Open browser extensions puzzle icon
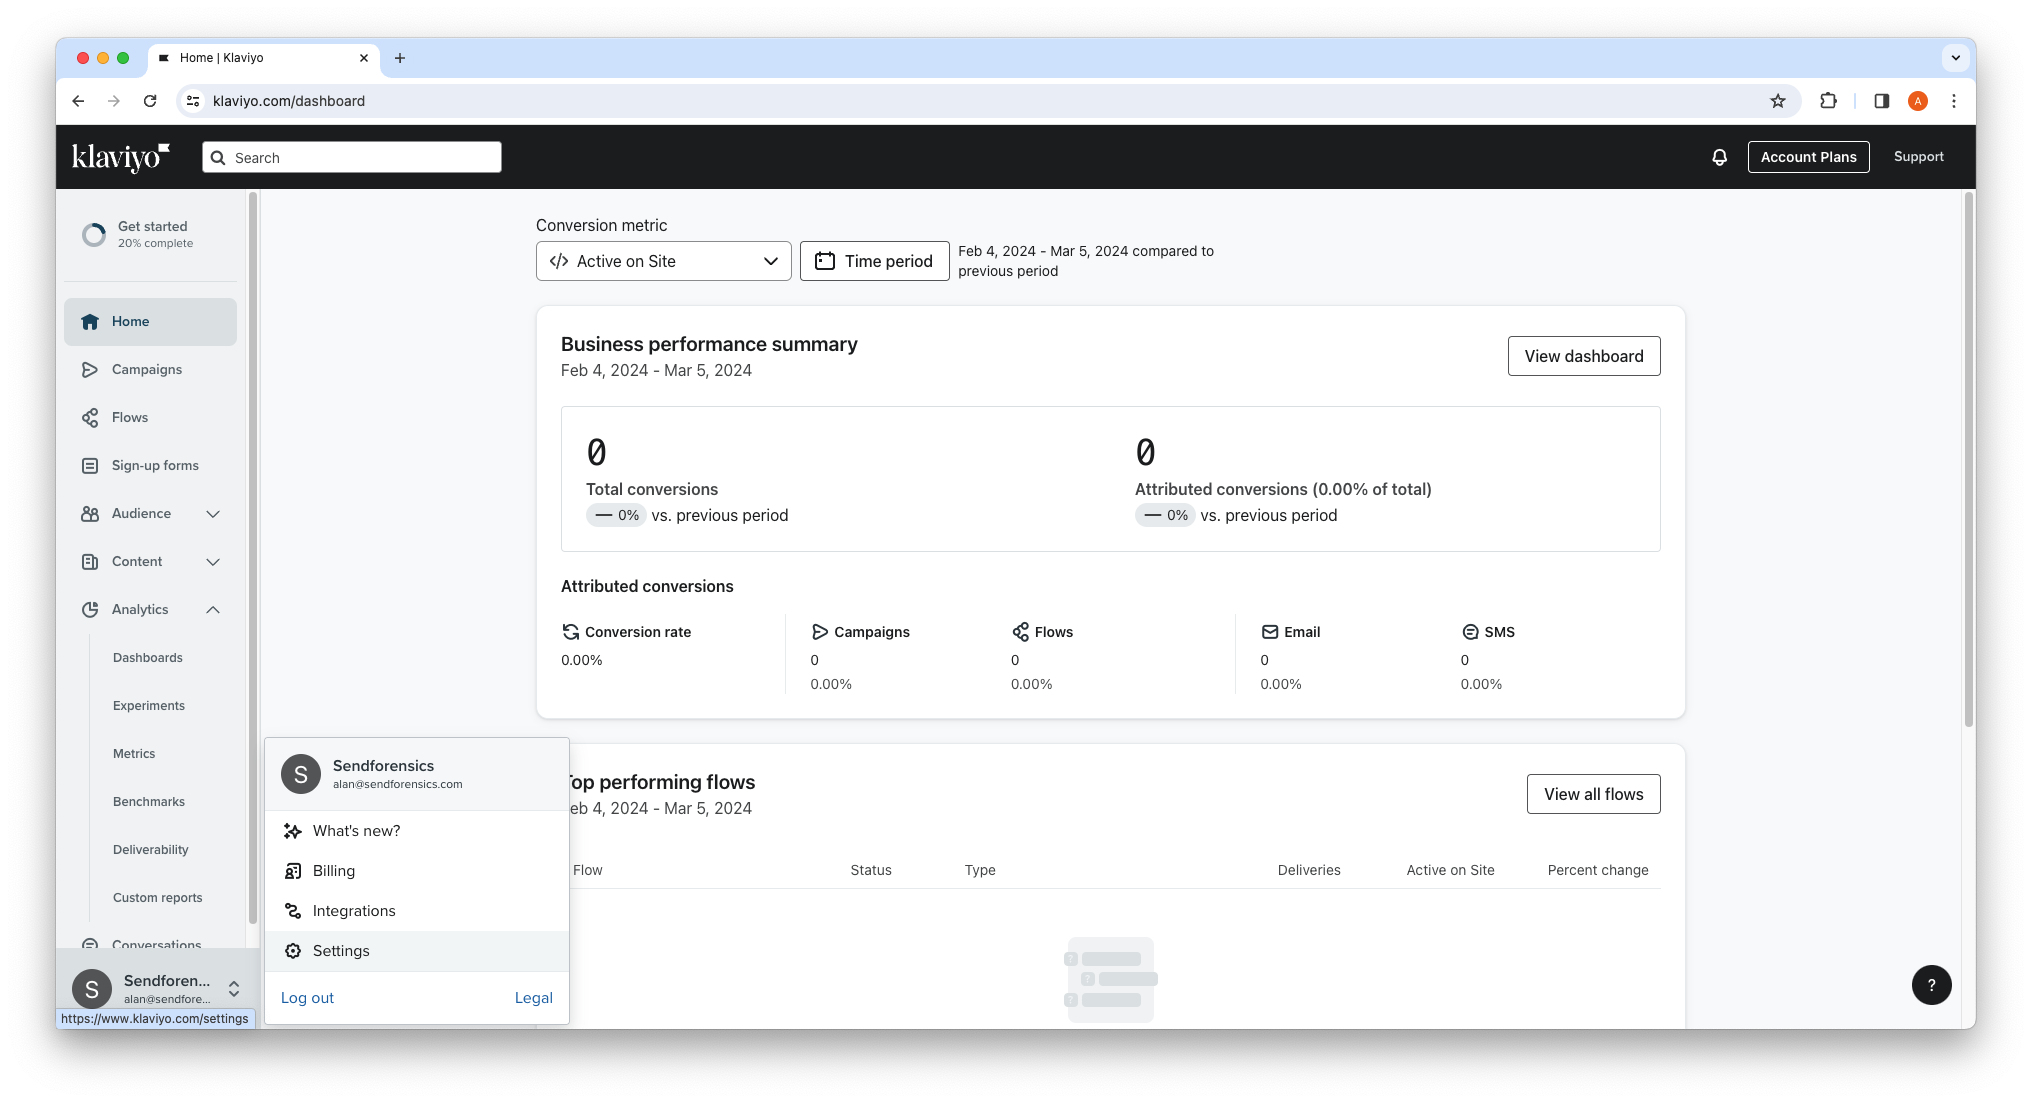The image size is (2032, 1103). (x=1828, y=101)
